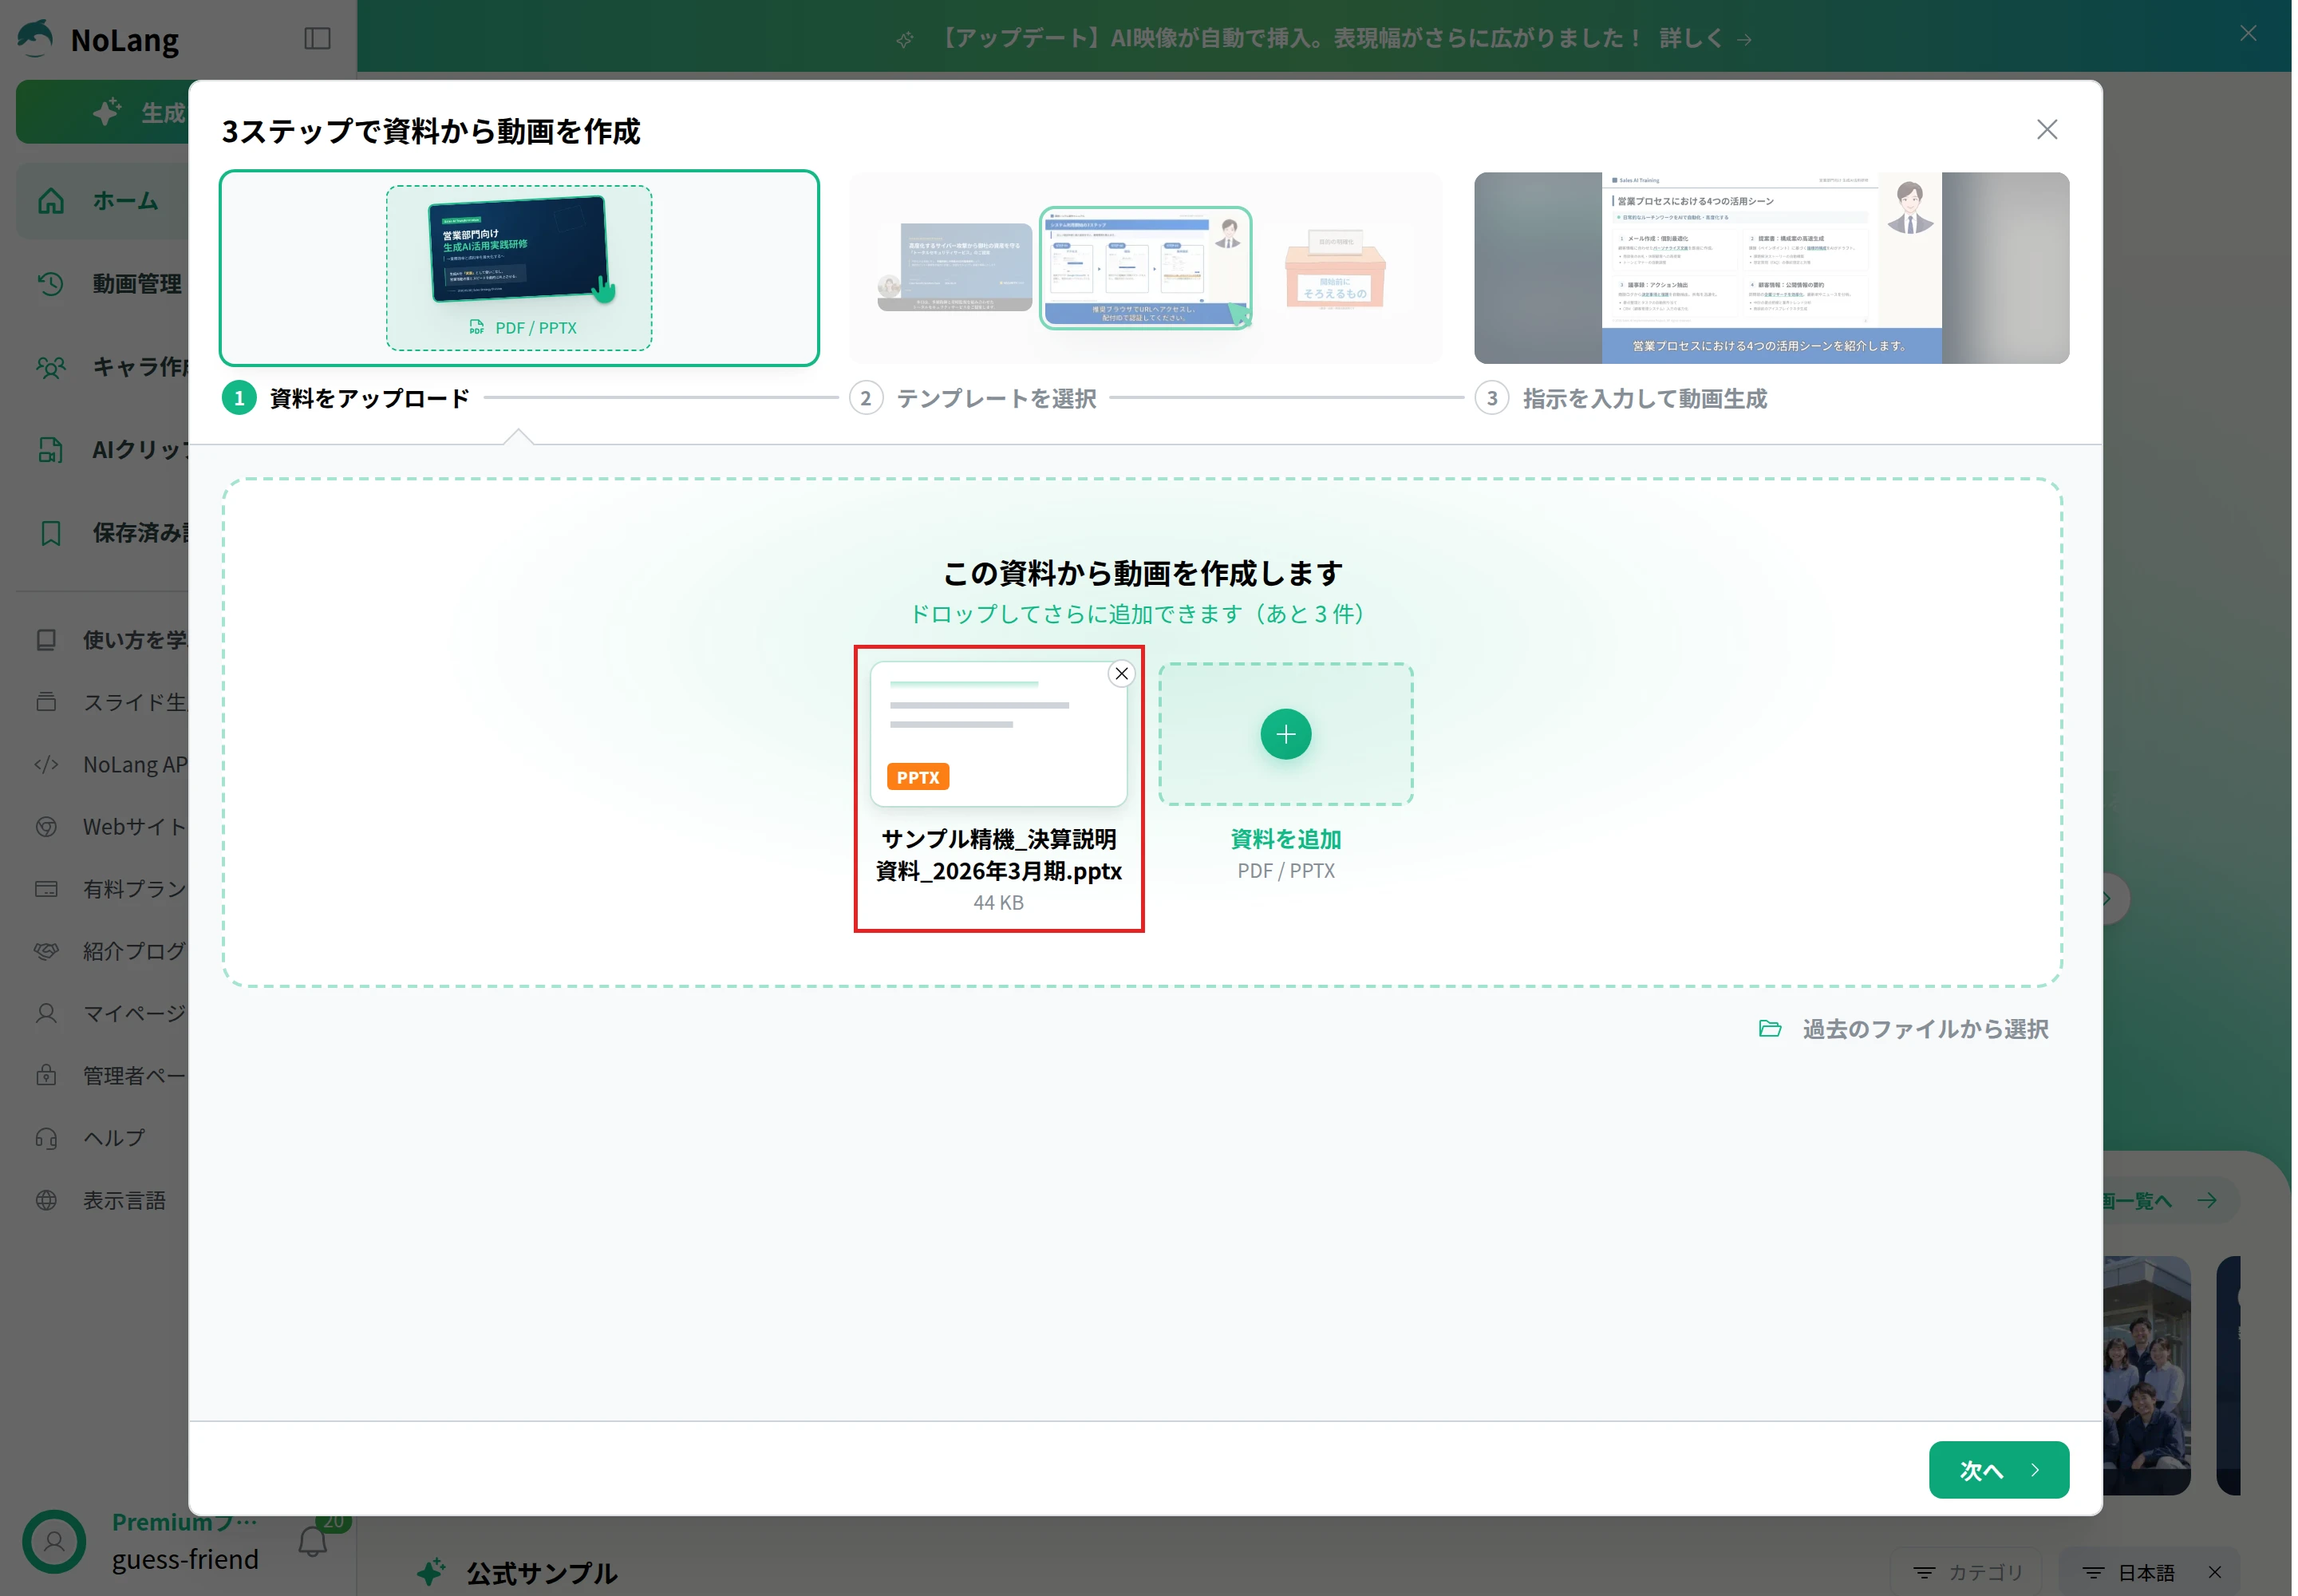Click the 資料を追加 label
This screenshot has height=1596, width=2298.
pos(1286,838)
